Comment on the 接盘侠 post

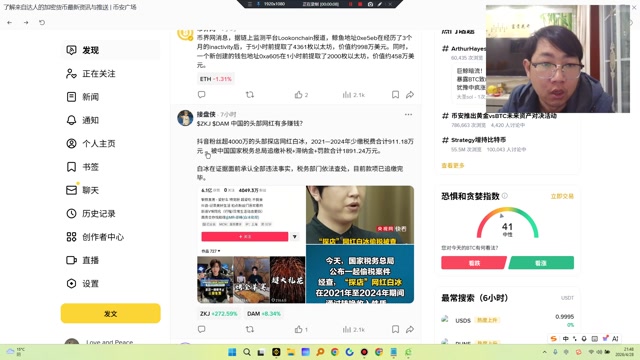coord(201,329)
